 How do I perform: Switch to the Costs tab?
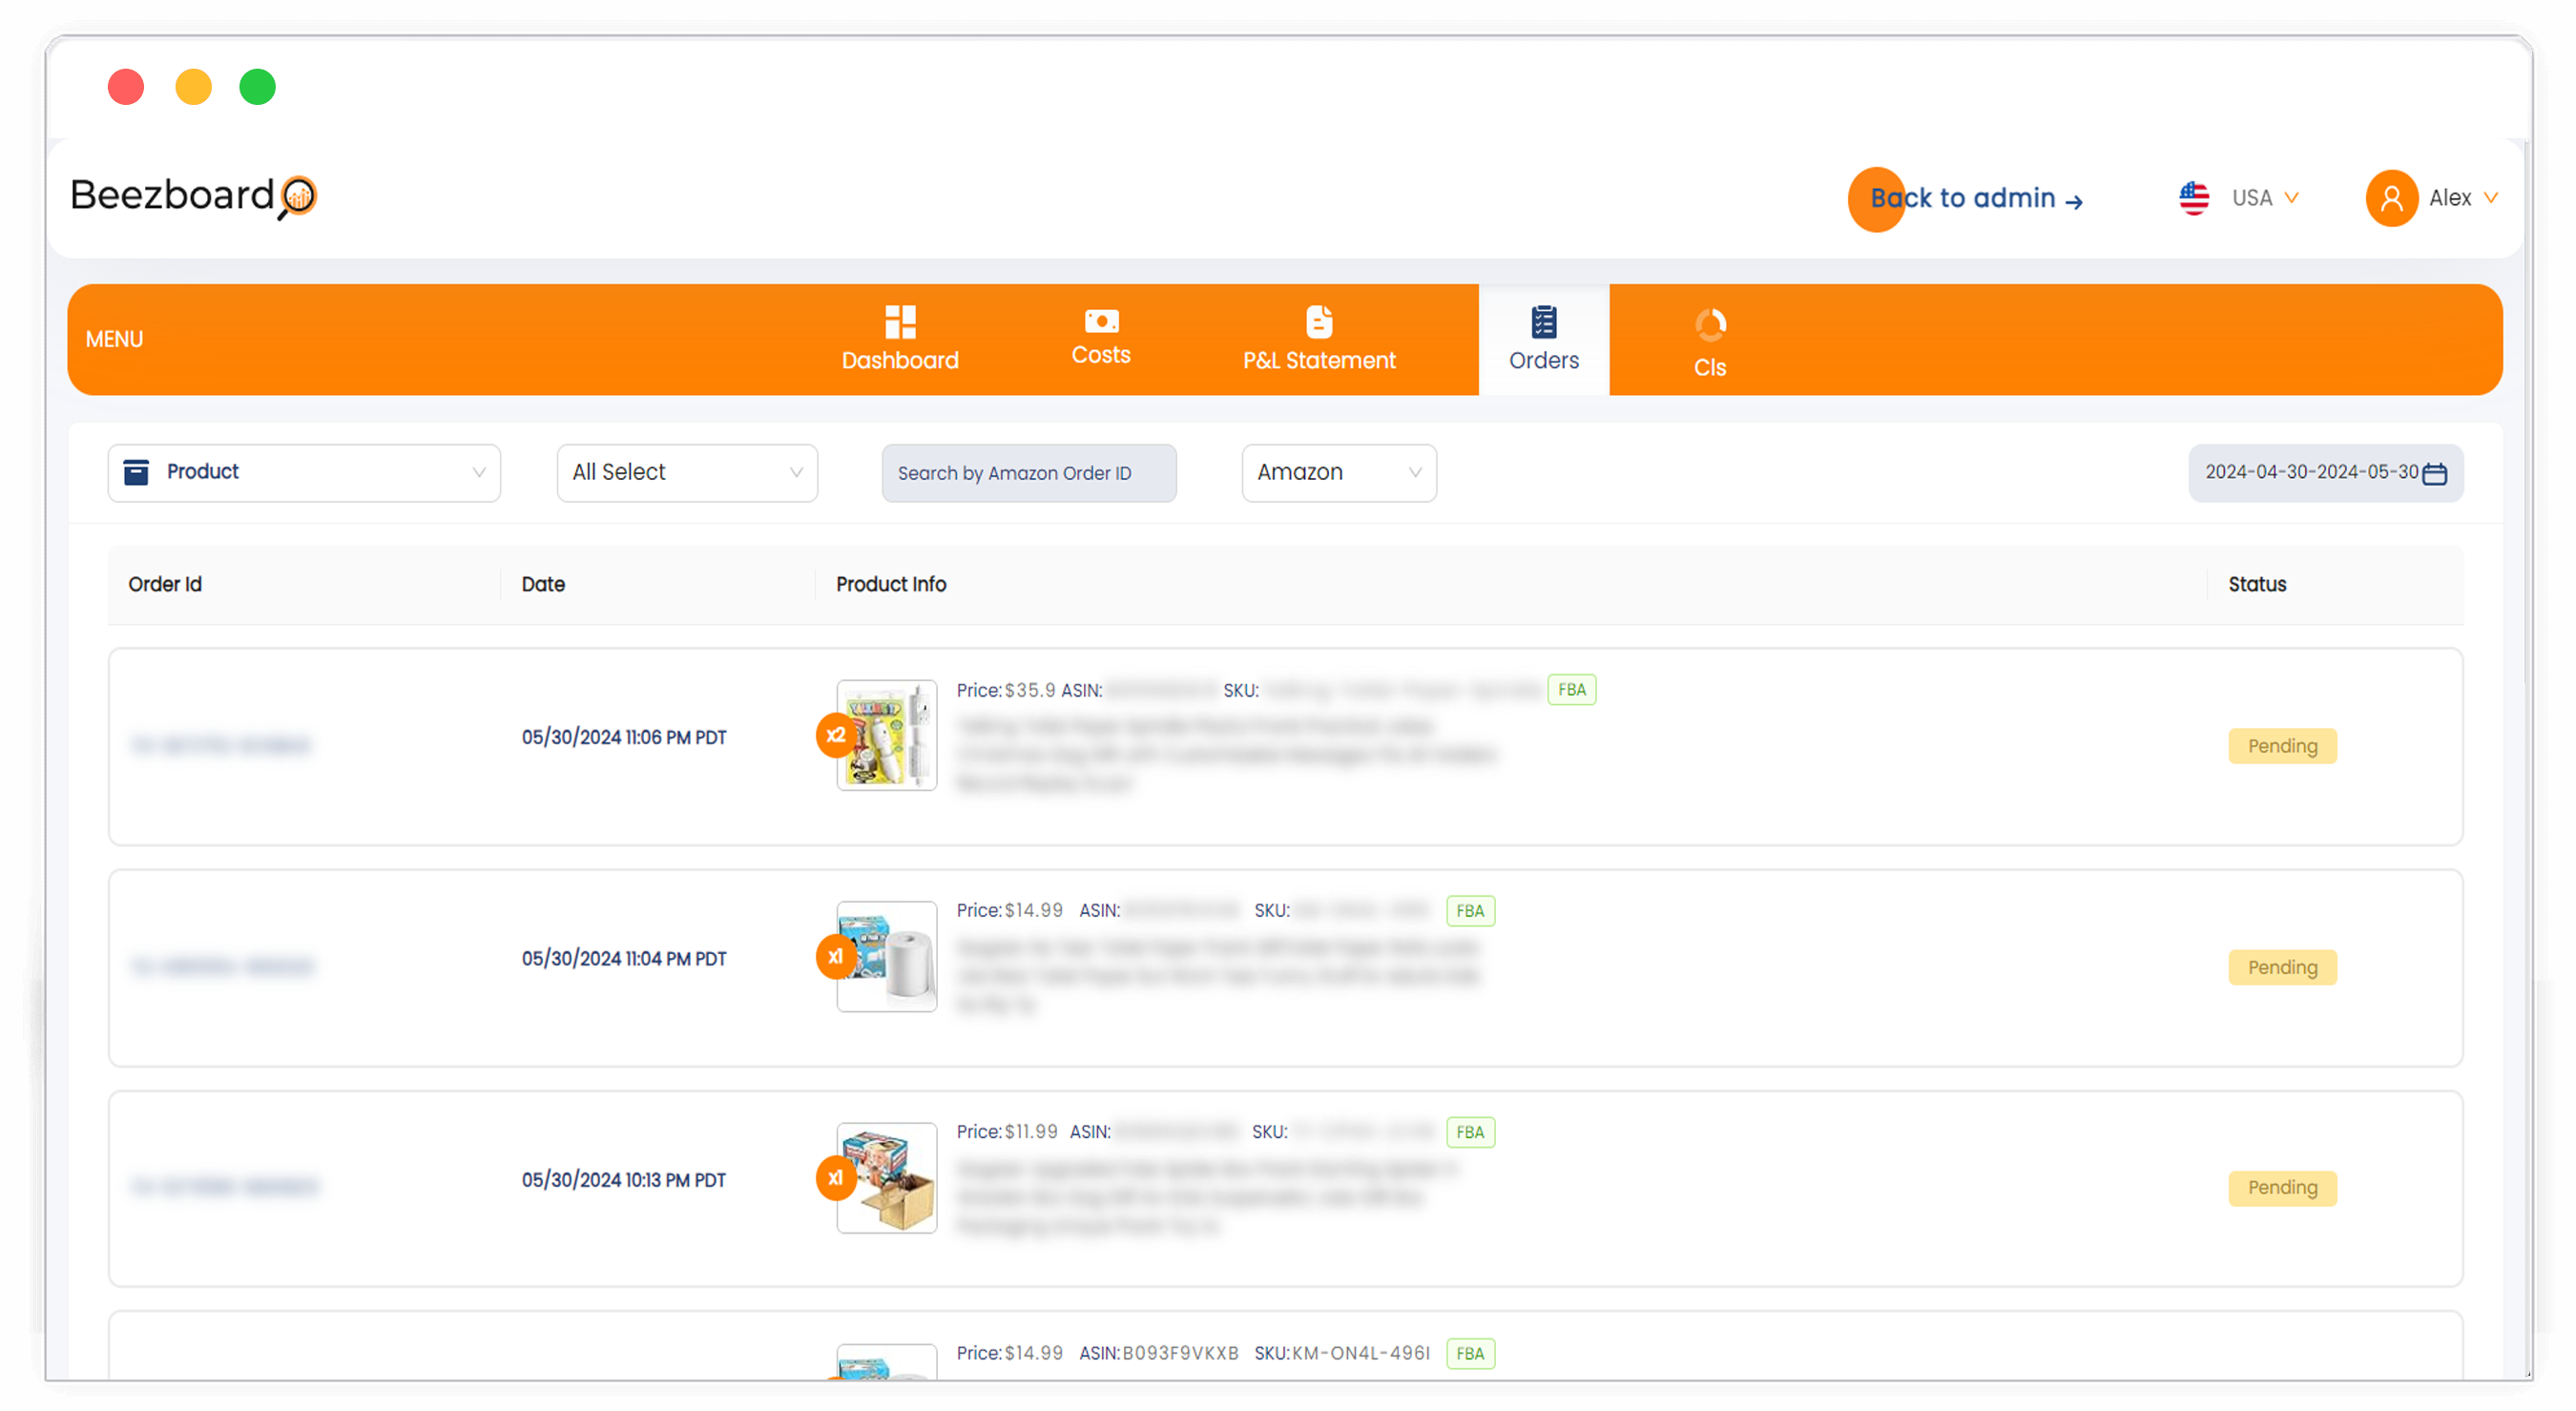[1101, 338]
